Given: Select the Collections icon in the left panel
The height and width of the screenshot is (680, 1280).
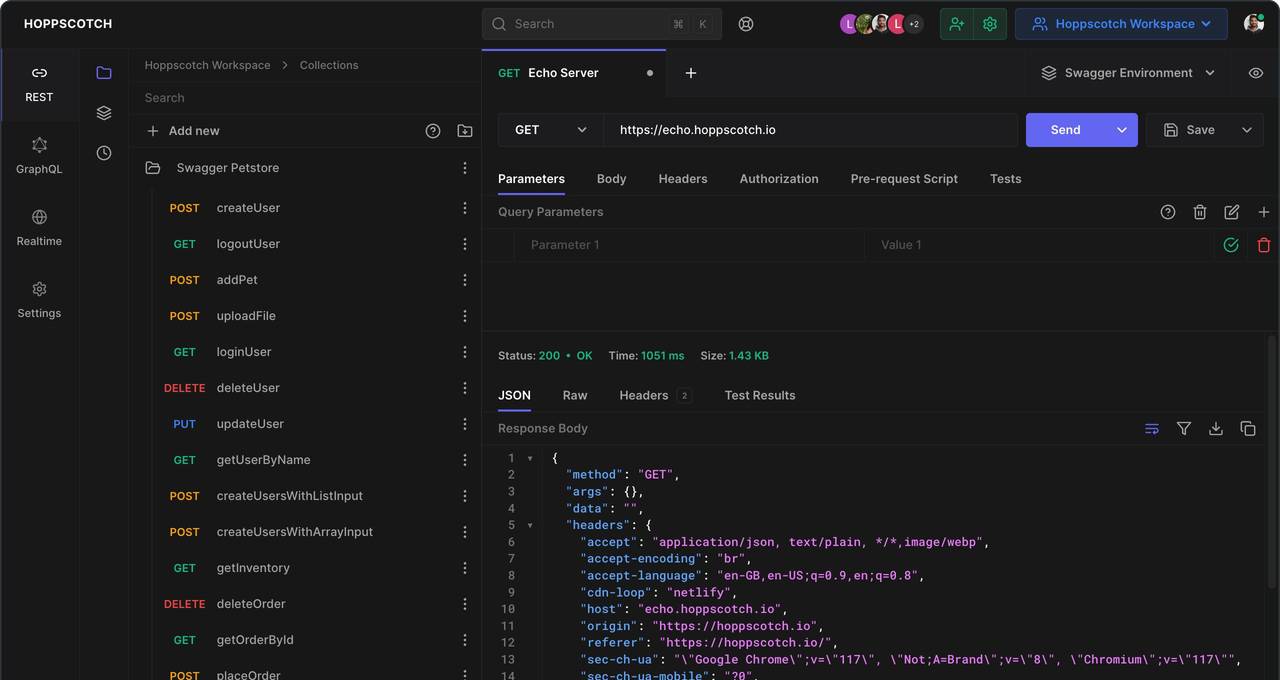Looking at the screenshot, I should 103,71.
